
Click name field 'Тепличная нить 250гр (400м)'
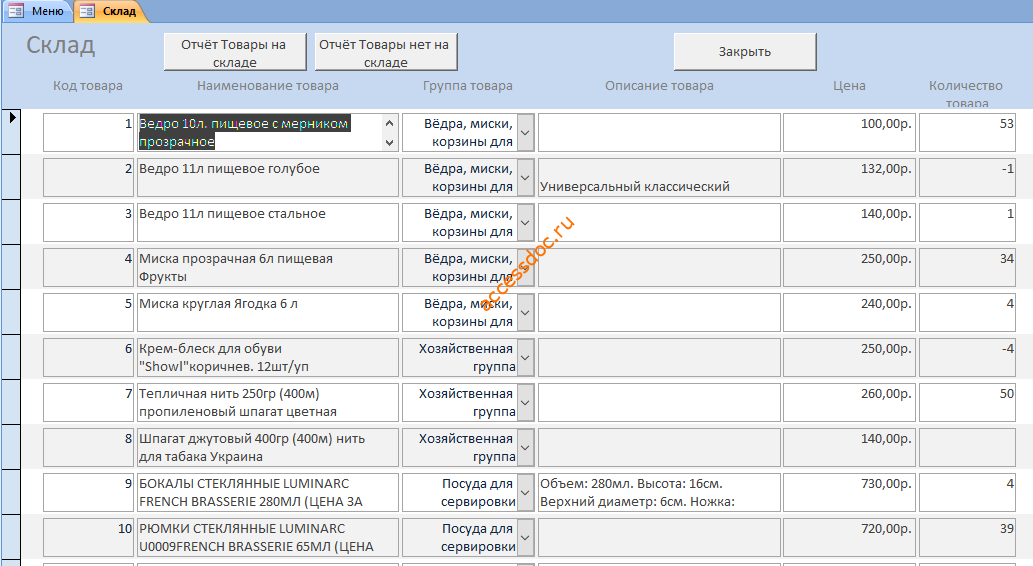[x=267, y=402]
